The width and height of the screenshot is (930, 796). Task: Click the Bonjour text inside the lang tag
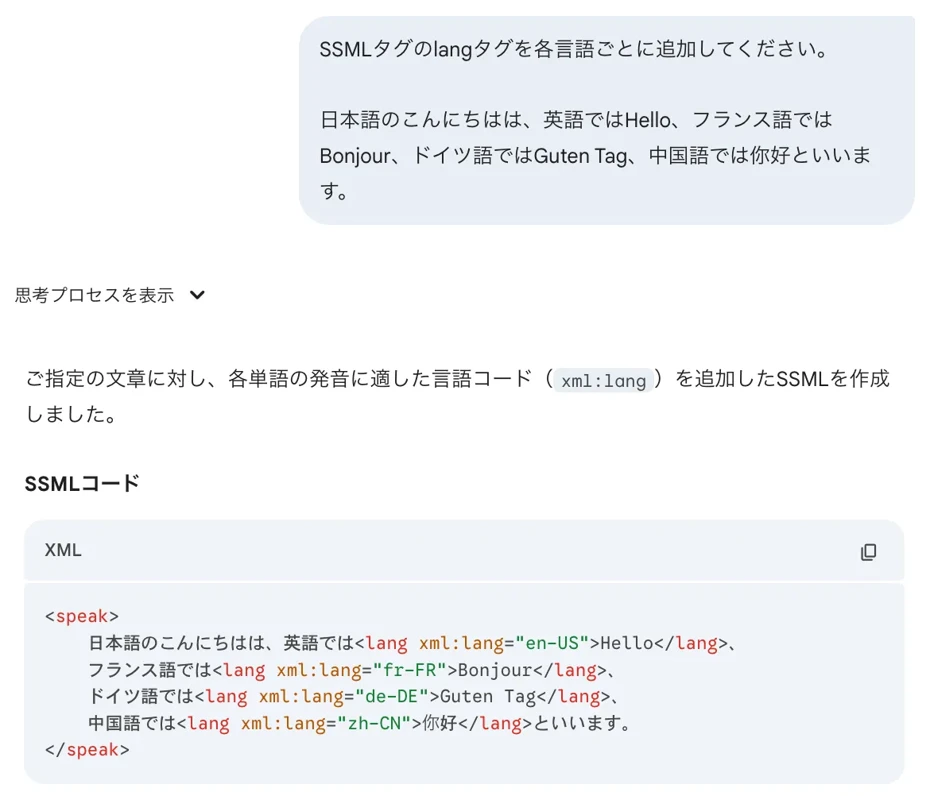click(x=499, y=670)
